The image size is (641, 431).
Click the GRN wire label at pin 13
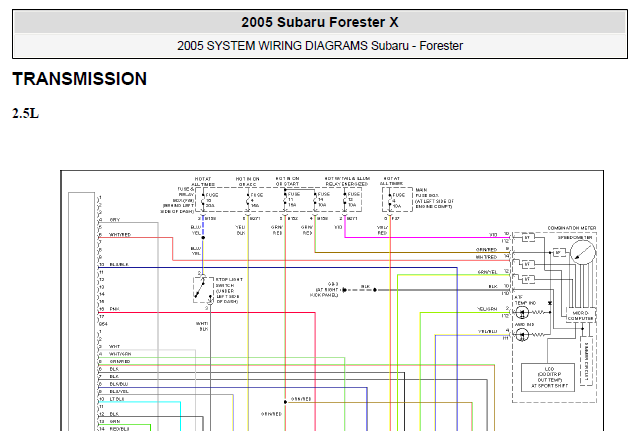tap(114, 421)
